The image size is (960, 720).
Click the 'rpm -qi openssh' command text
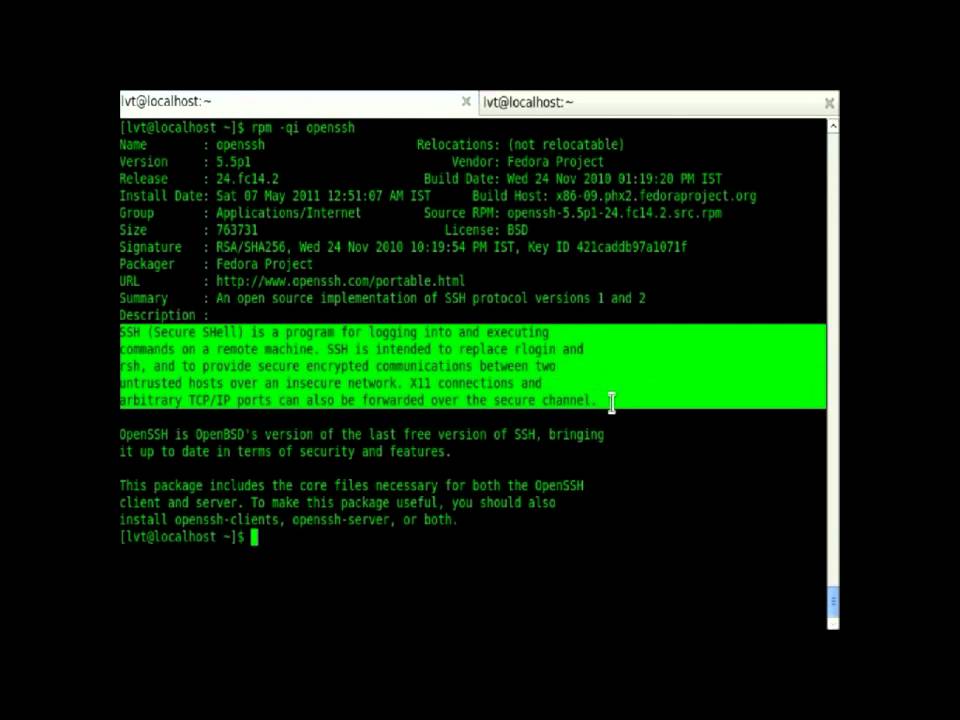303,127
